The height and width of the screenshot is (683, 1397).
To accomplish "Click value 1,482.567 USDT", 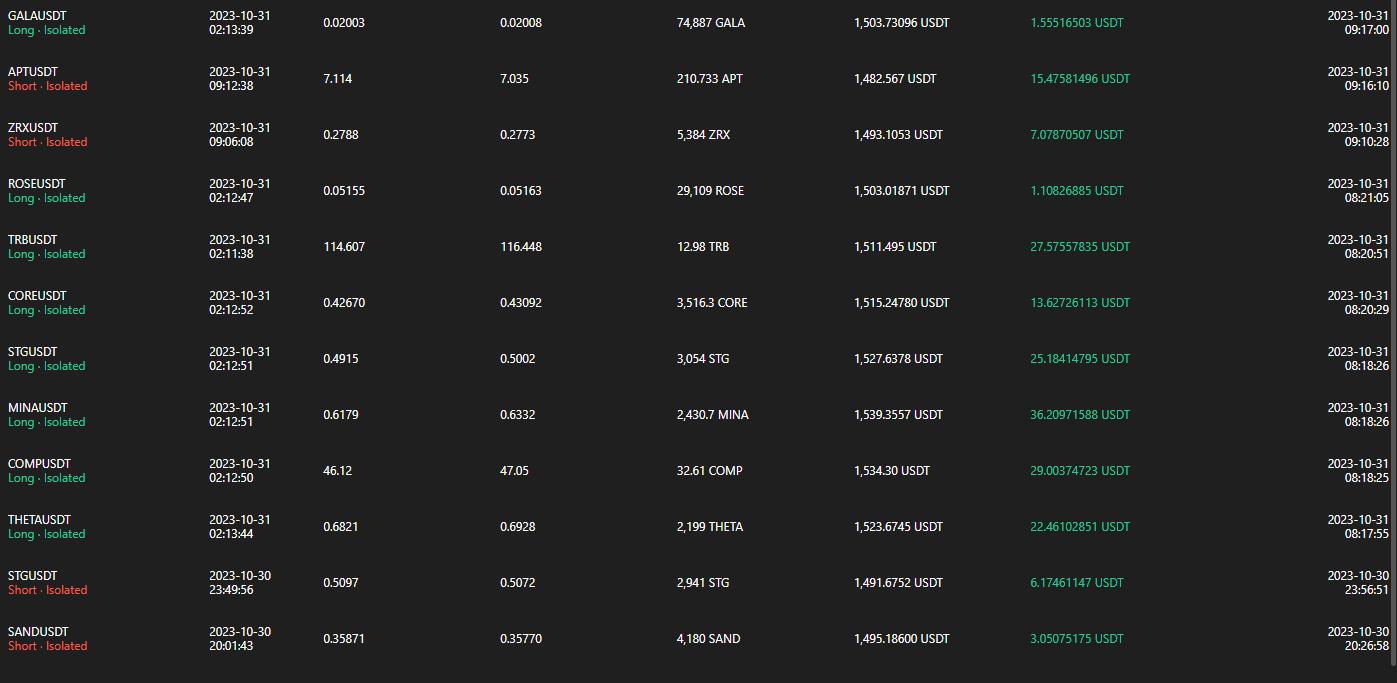I will click(895, 78).
